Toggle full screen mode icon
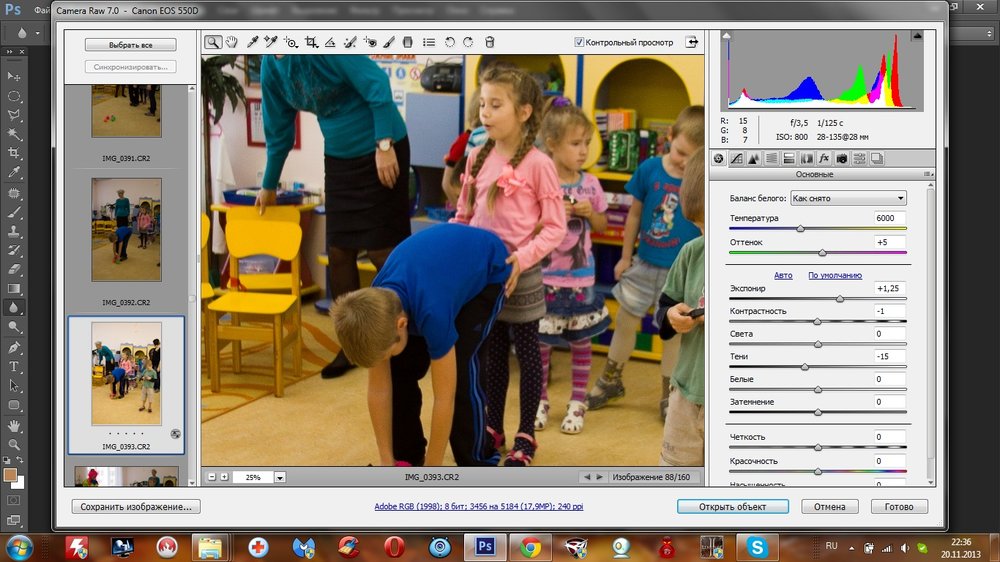Screen dimensions: 1000x562 coord(691,42)
